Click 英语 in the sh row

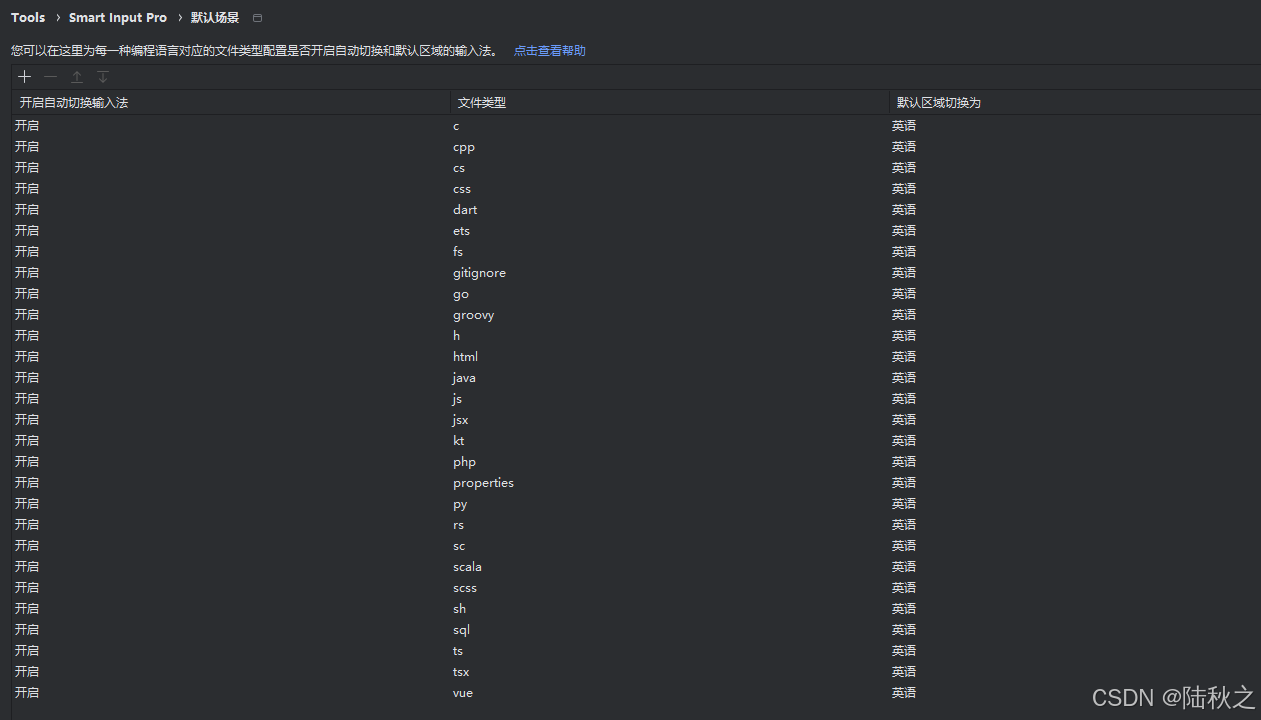click(904, 609)
